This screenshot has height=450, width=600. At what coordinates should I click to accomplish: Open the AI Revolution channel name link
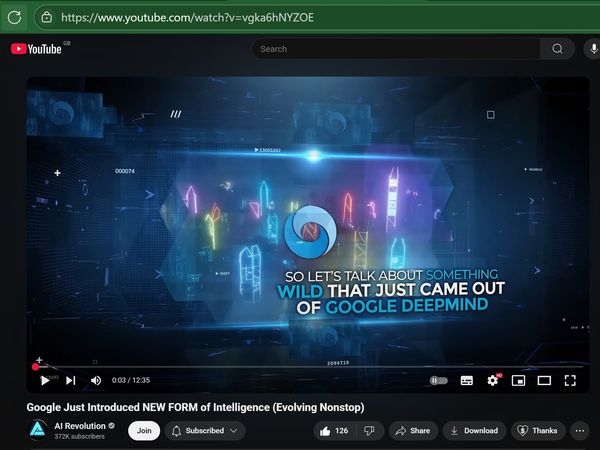coord(80,426)
